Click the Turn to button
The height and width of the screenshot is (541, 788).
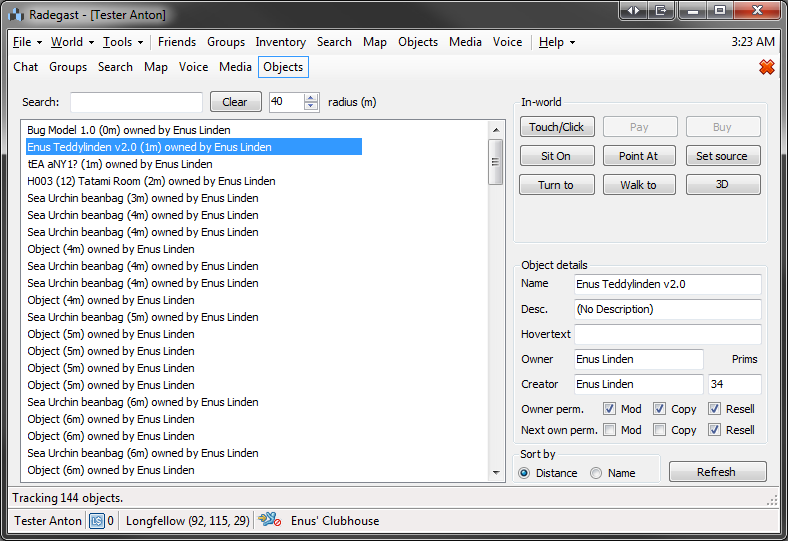[x=557, y=185]
